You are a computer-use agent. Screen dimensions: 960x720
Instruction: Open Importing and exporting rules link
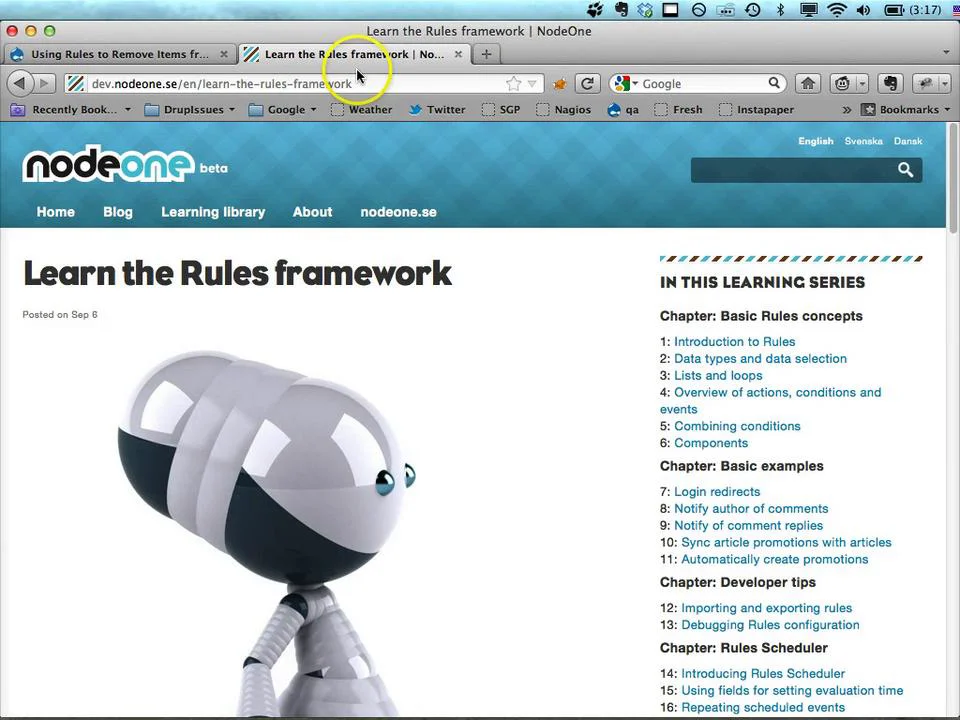pos(767,608)
